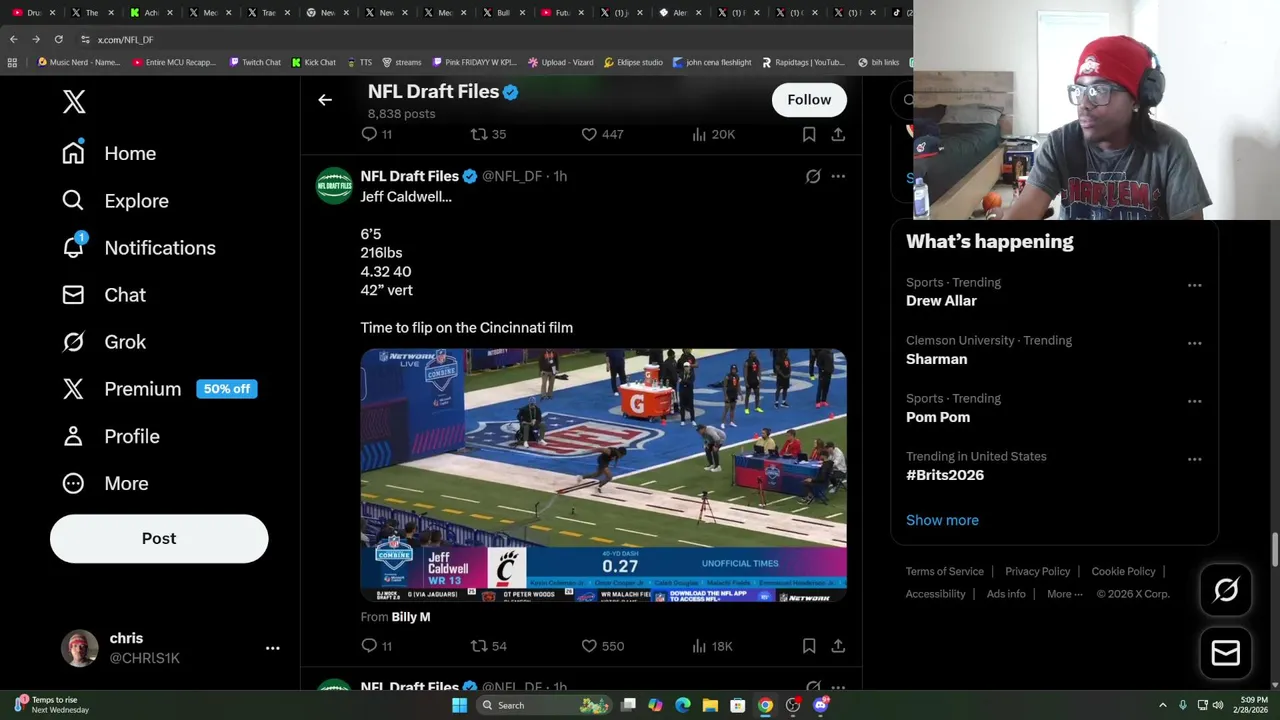Screen dimensions: 1280x720
Task: Ask Grok about the Jeff Caldwell post
Action: click(813, 176)
